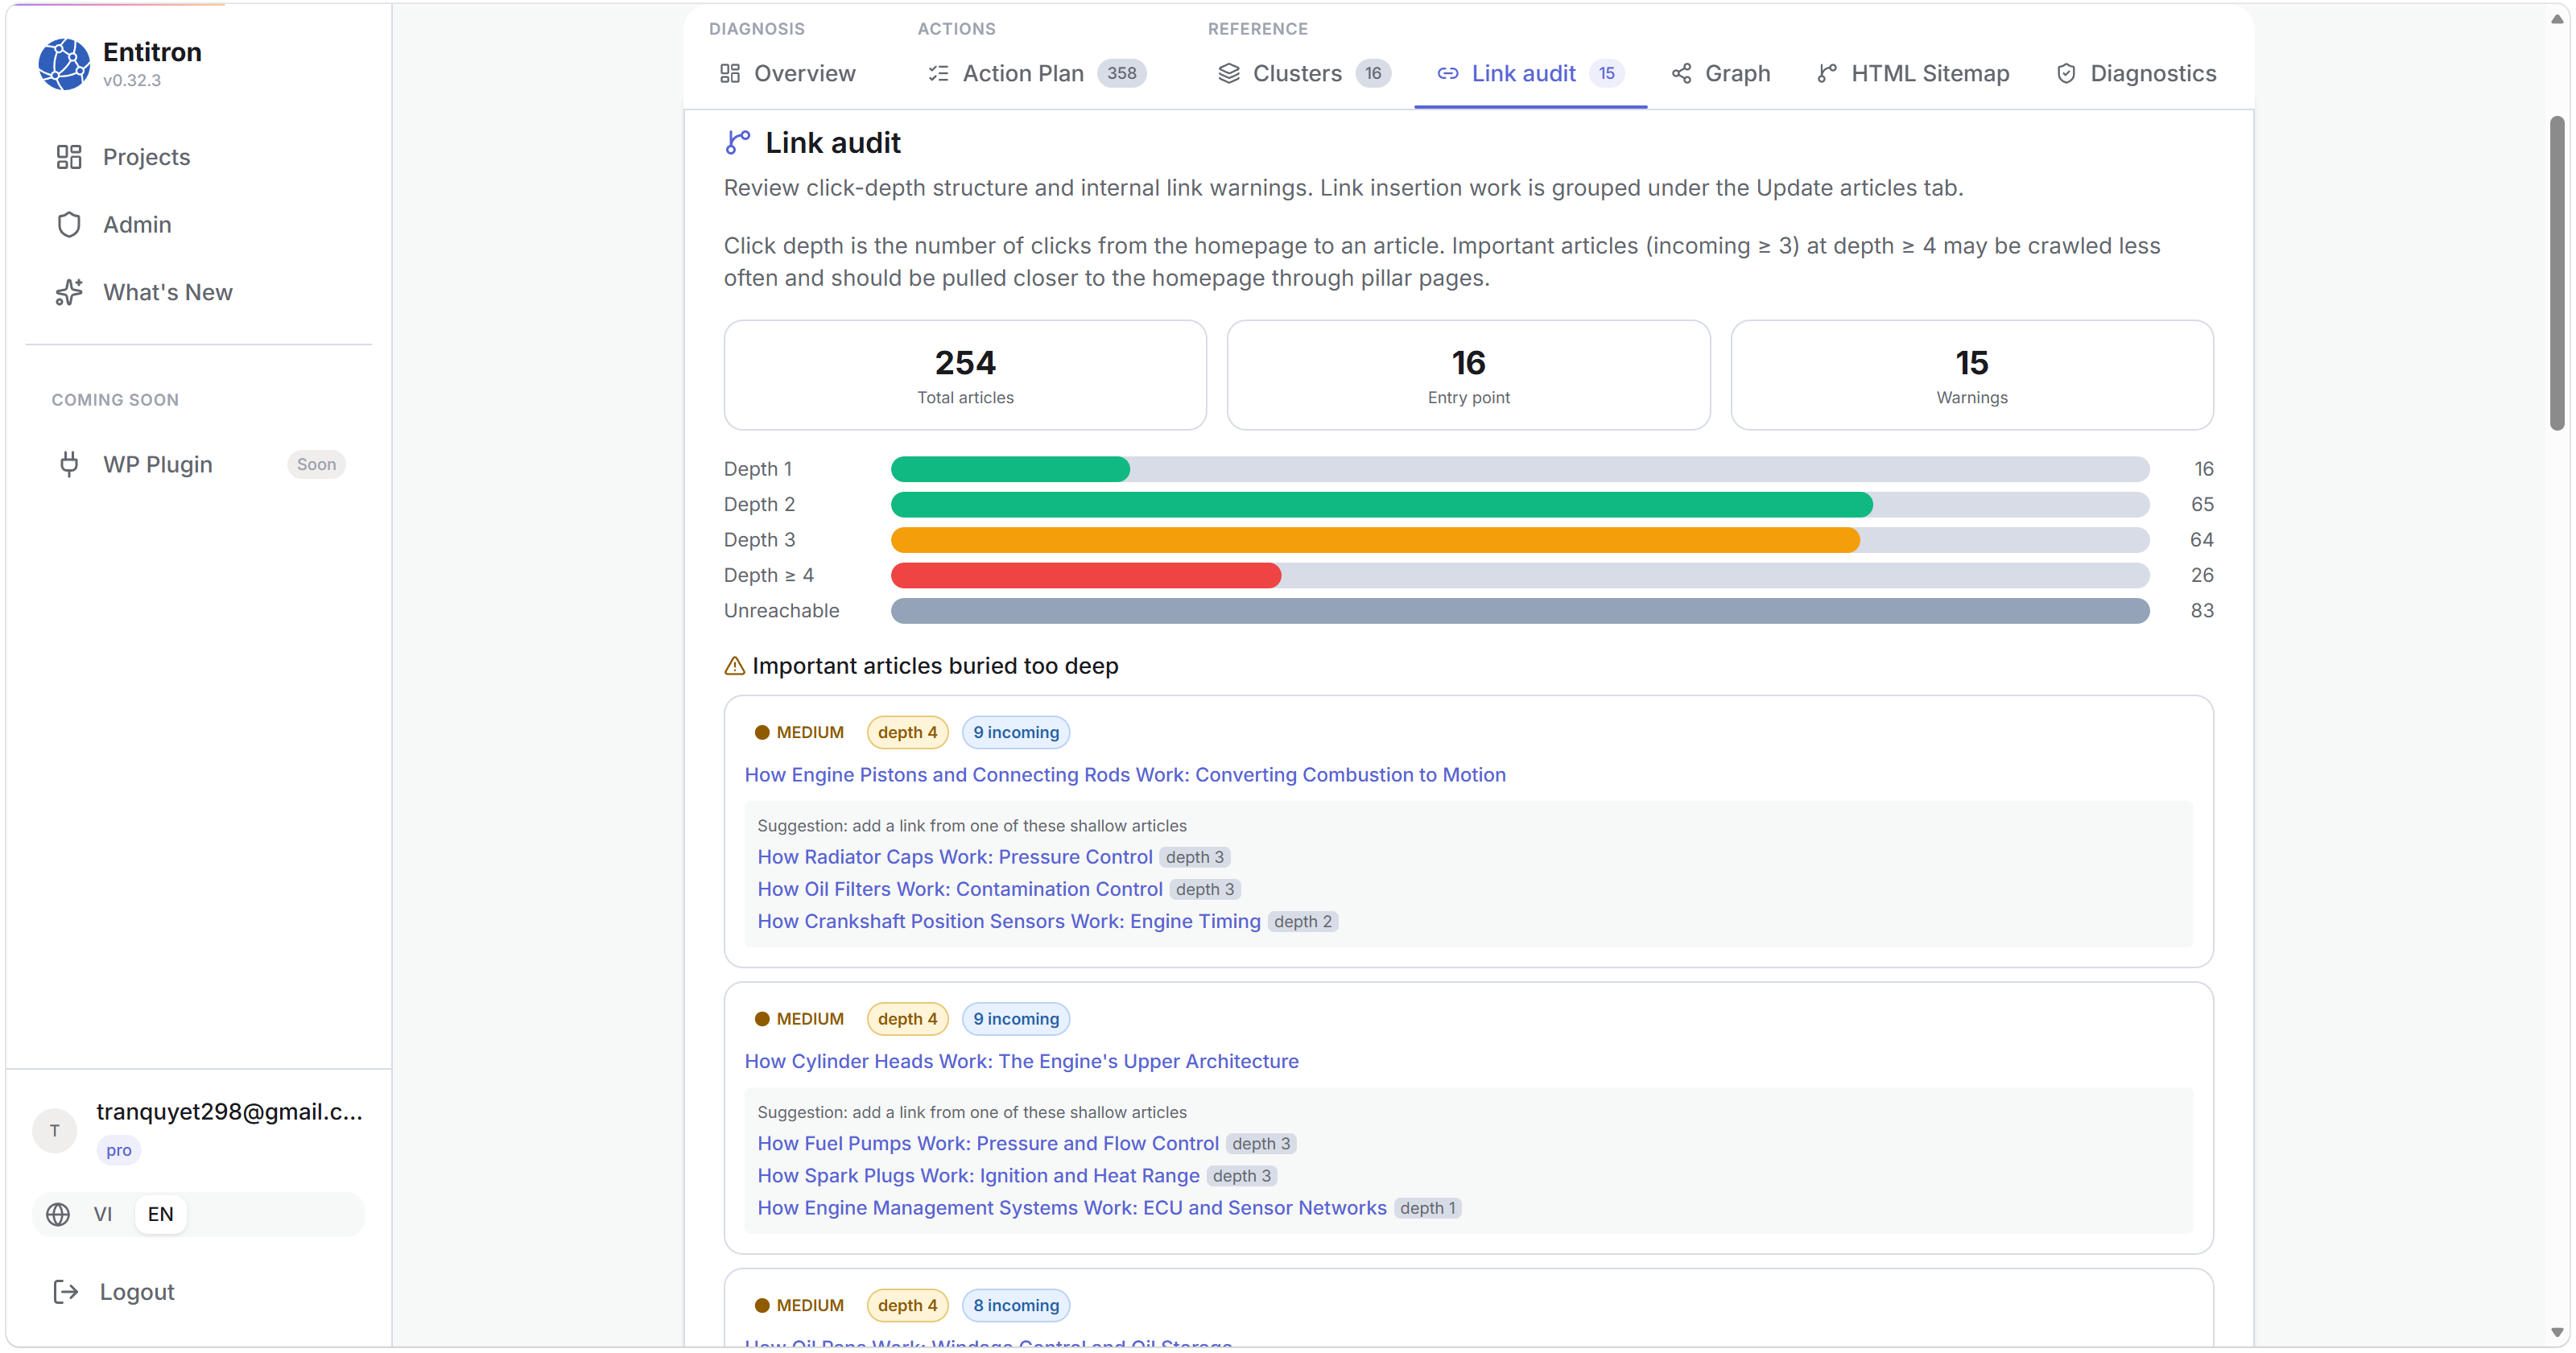Open How Radiator Caps Work link

click(x=955, y=857)
